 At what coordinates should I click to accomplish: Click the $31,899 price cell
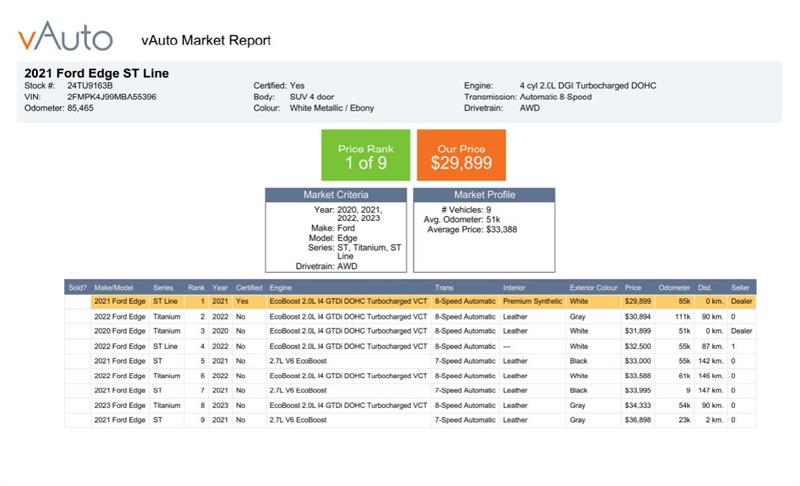[x=638, y=331]
